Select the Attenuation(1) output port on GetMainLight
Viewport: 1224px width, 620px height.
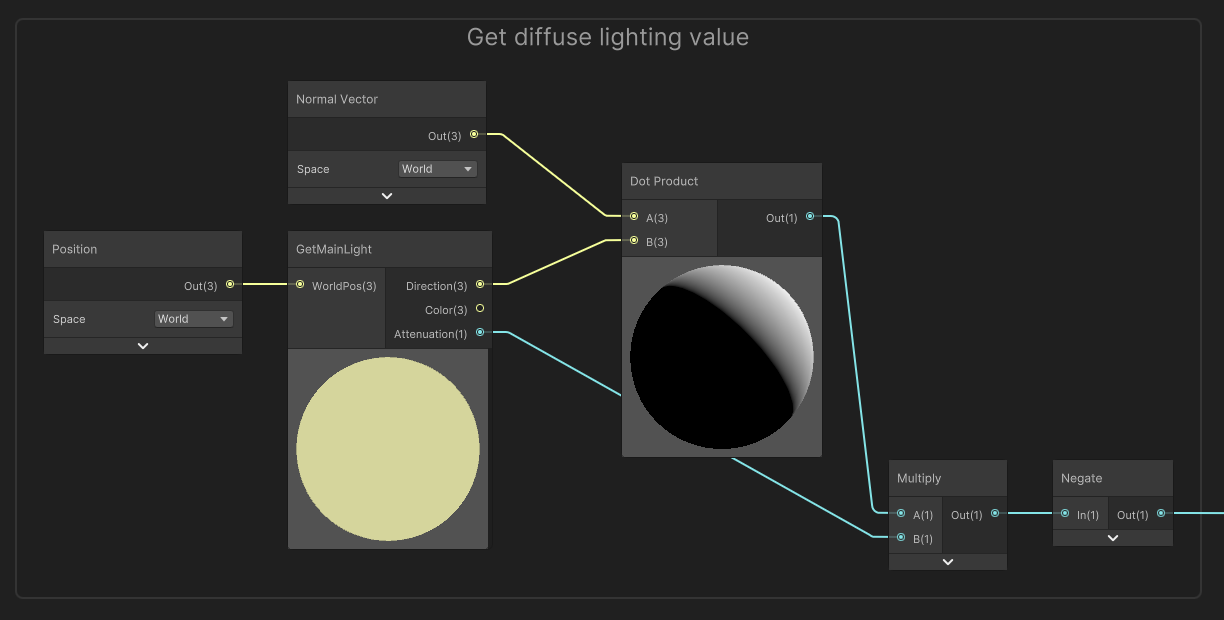480,333
